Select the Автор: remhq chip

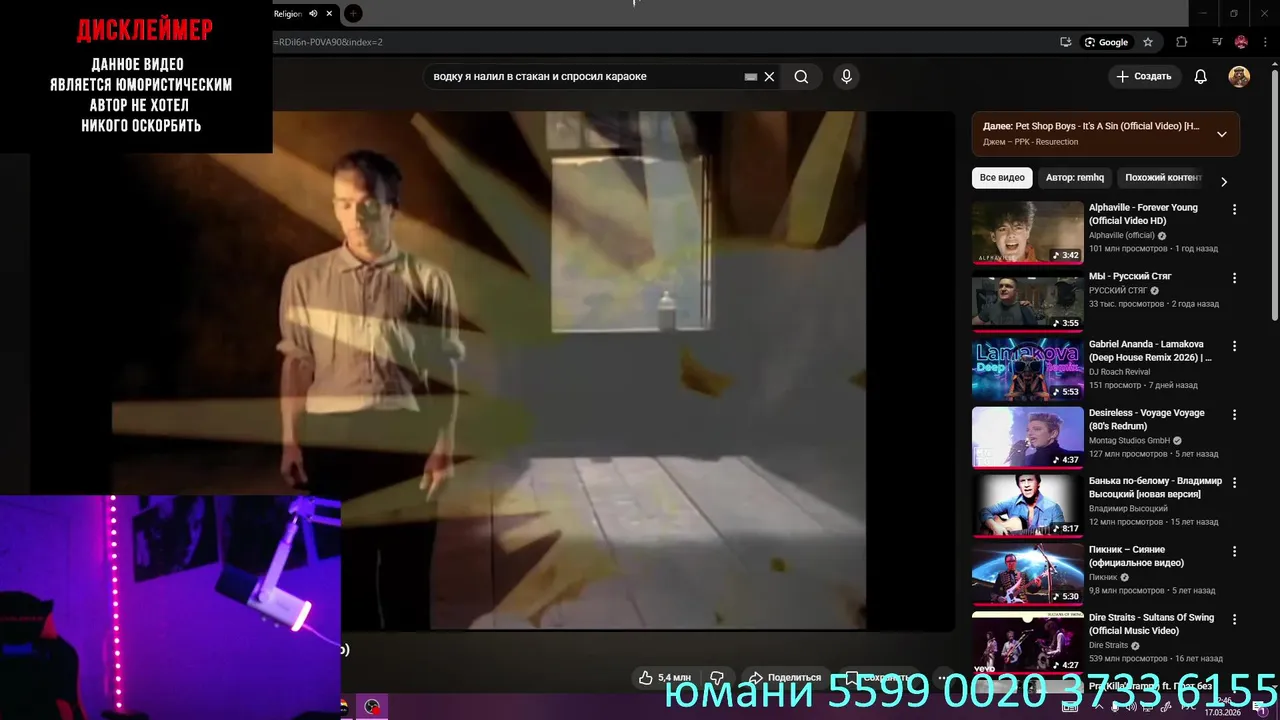click(x=1075, y=178)
